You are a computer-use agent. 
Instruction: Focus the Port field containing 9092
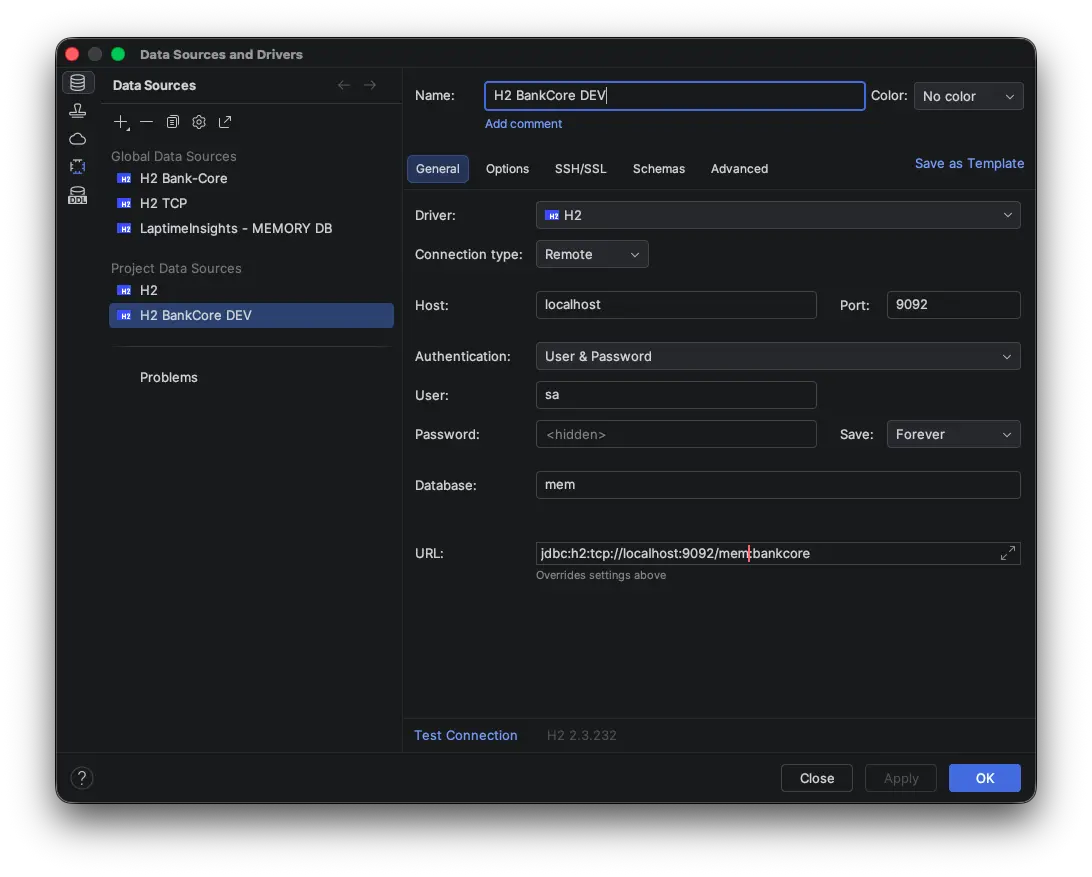(x=953, y=304)
